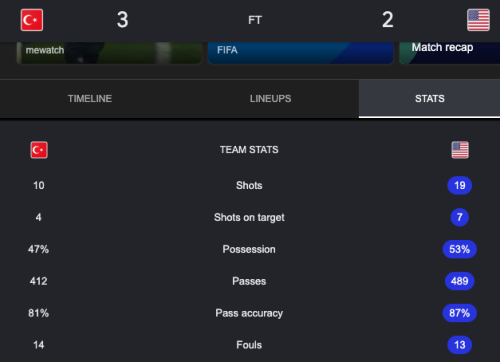Click the 489 passes badge
Viewport: 500px width, 362px height.
460,281
